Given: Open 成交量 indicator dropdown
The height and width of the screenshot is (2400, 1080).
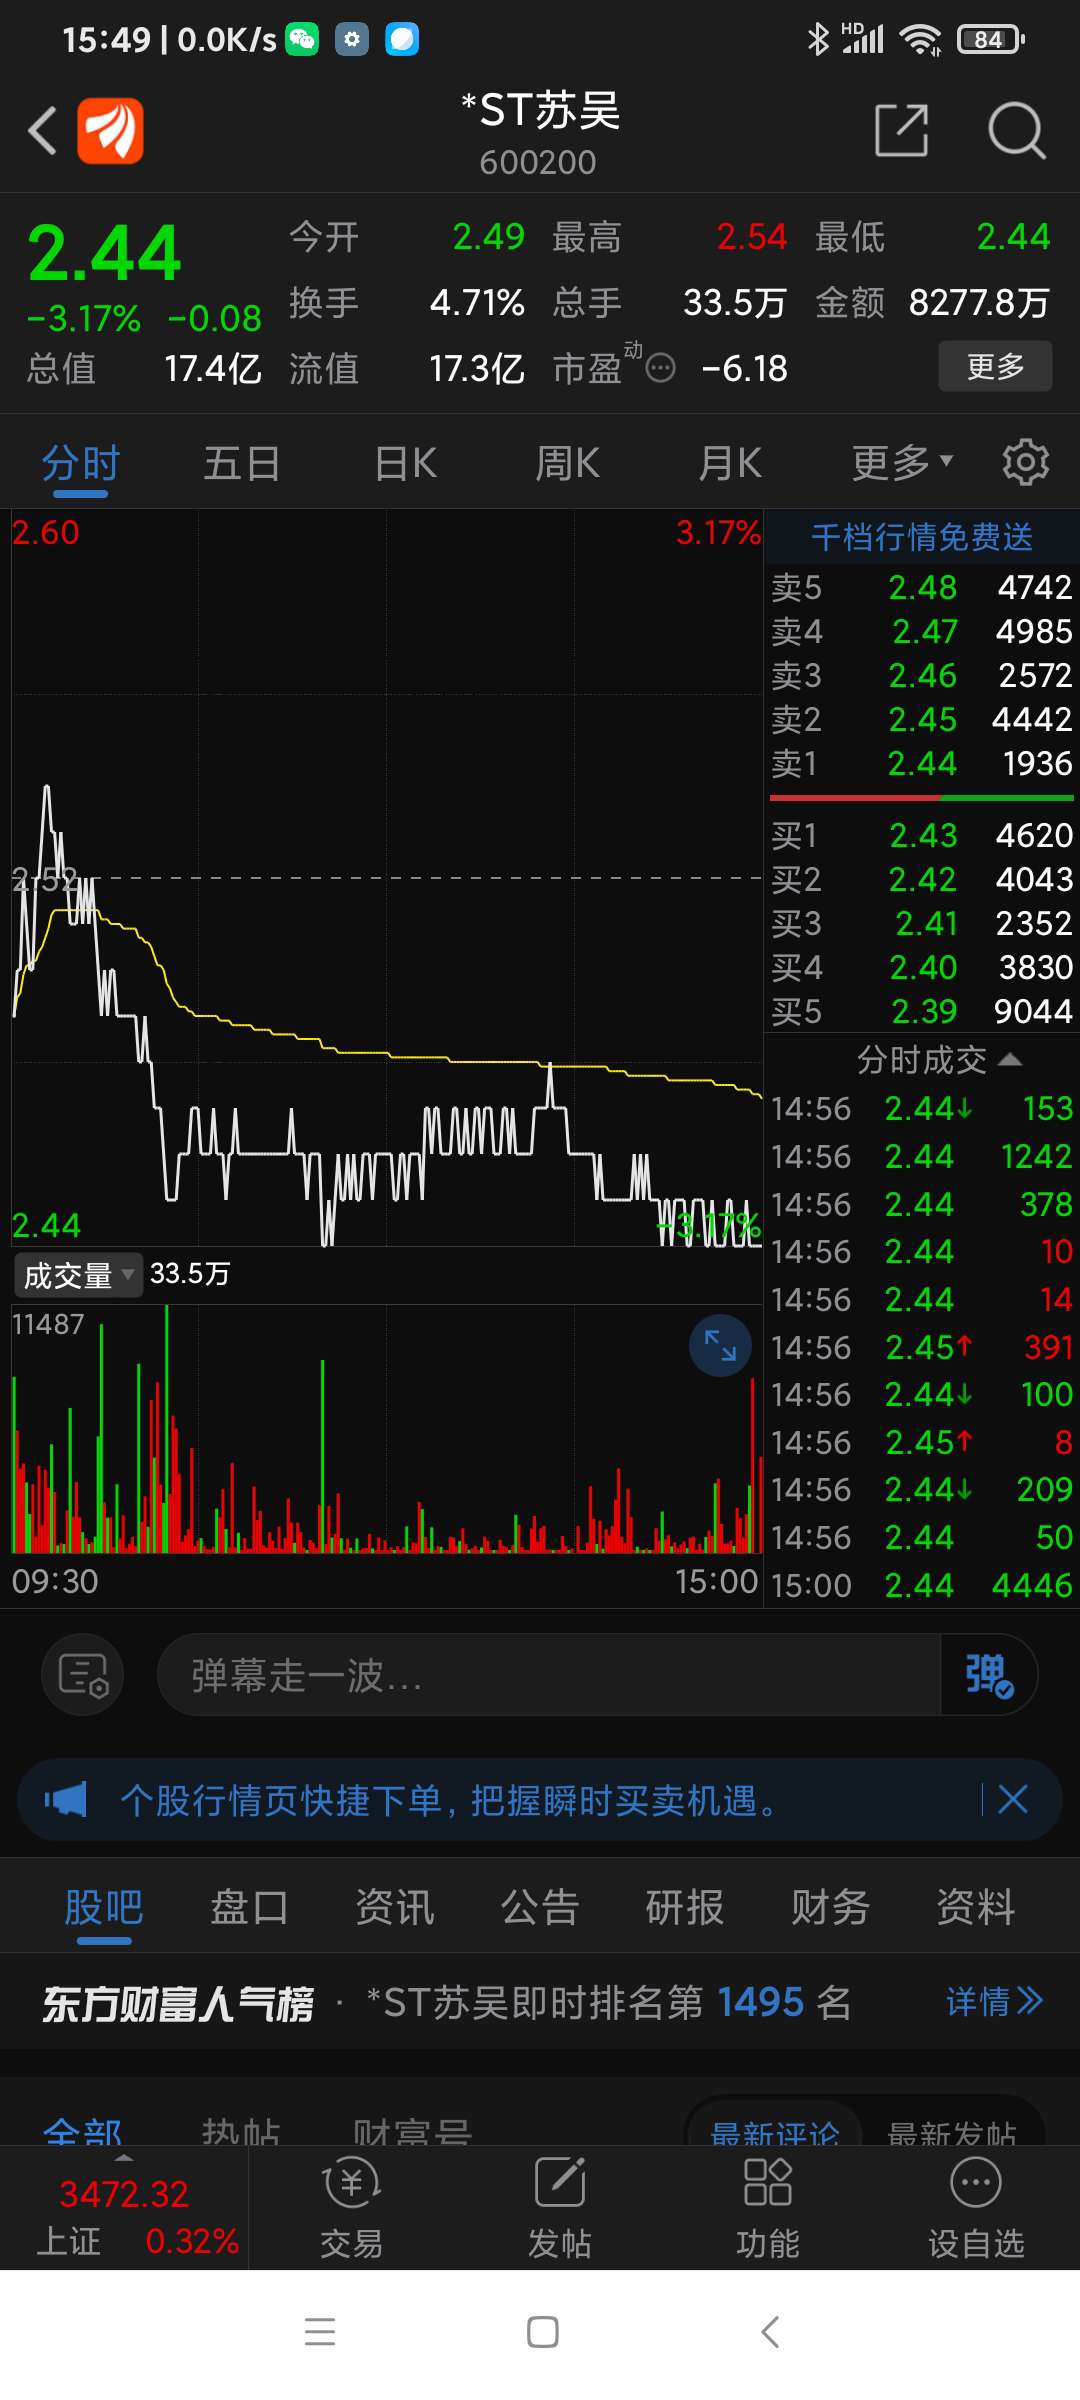Looking at the screenshot, I should pos(78,1275).
